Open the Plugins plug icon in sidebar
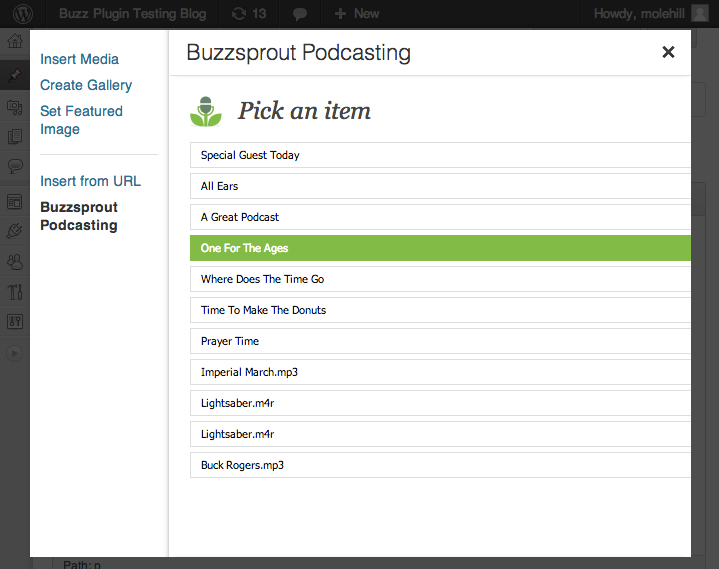The width and height of the screenshot is (719, 569). coord(15,231)
